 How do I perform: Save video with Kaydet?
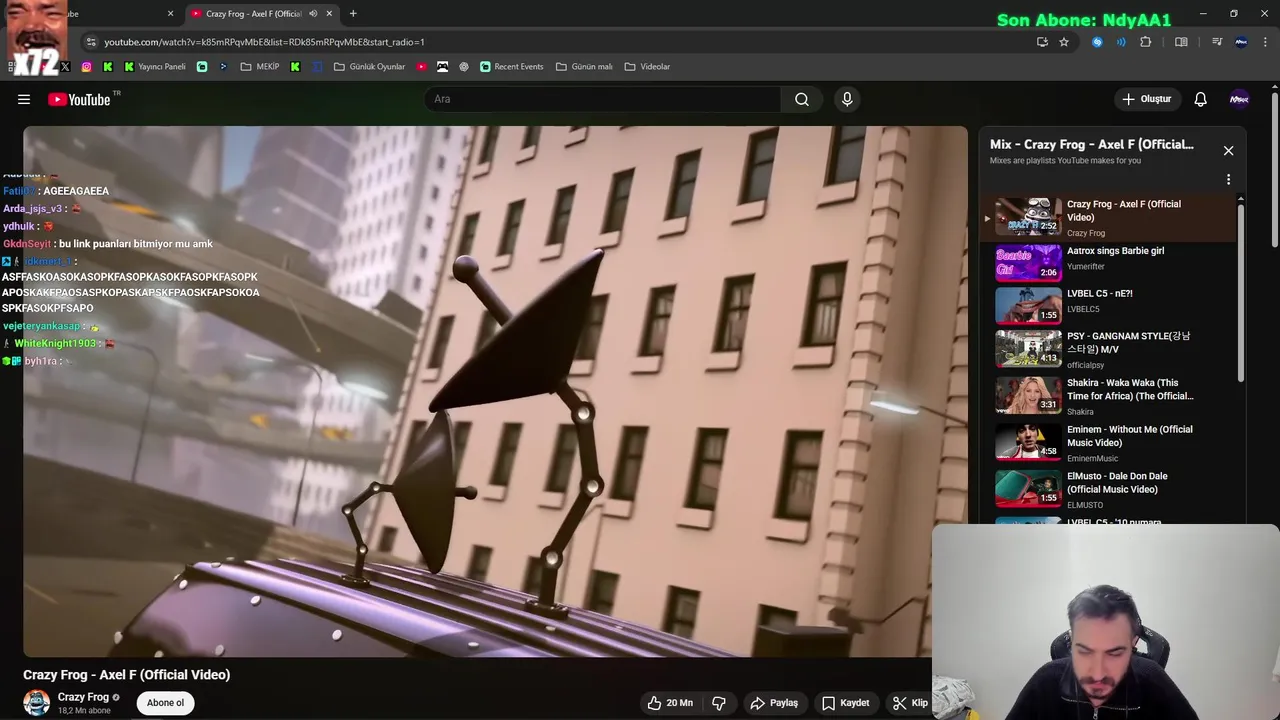845,703
